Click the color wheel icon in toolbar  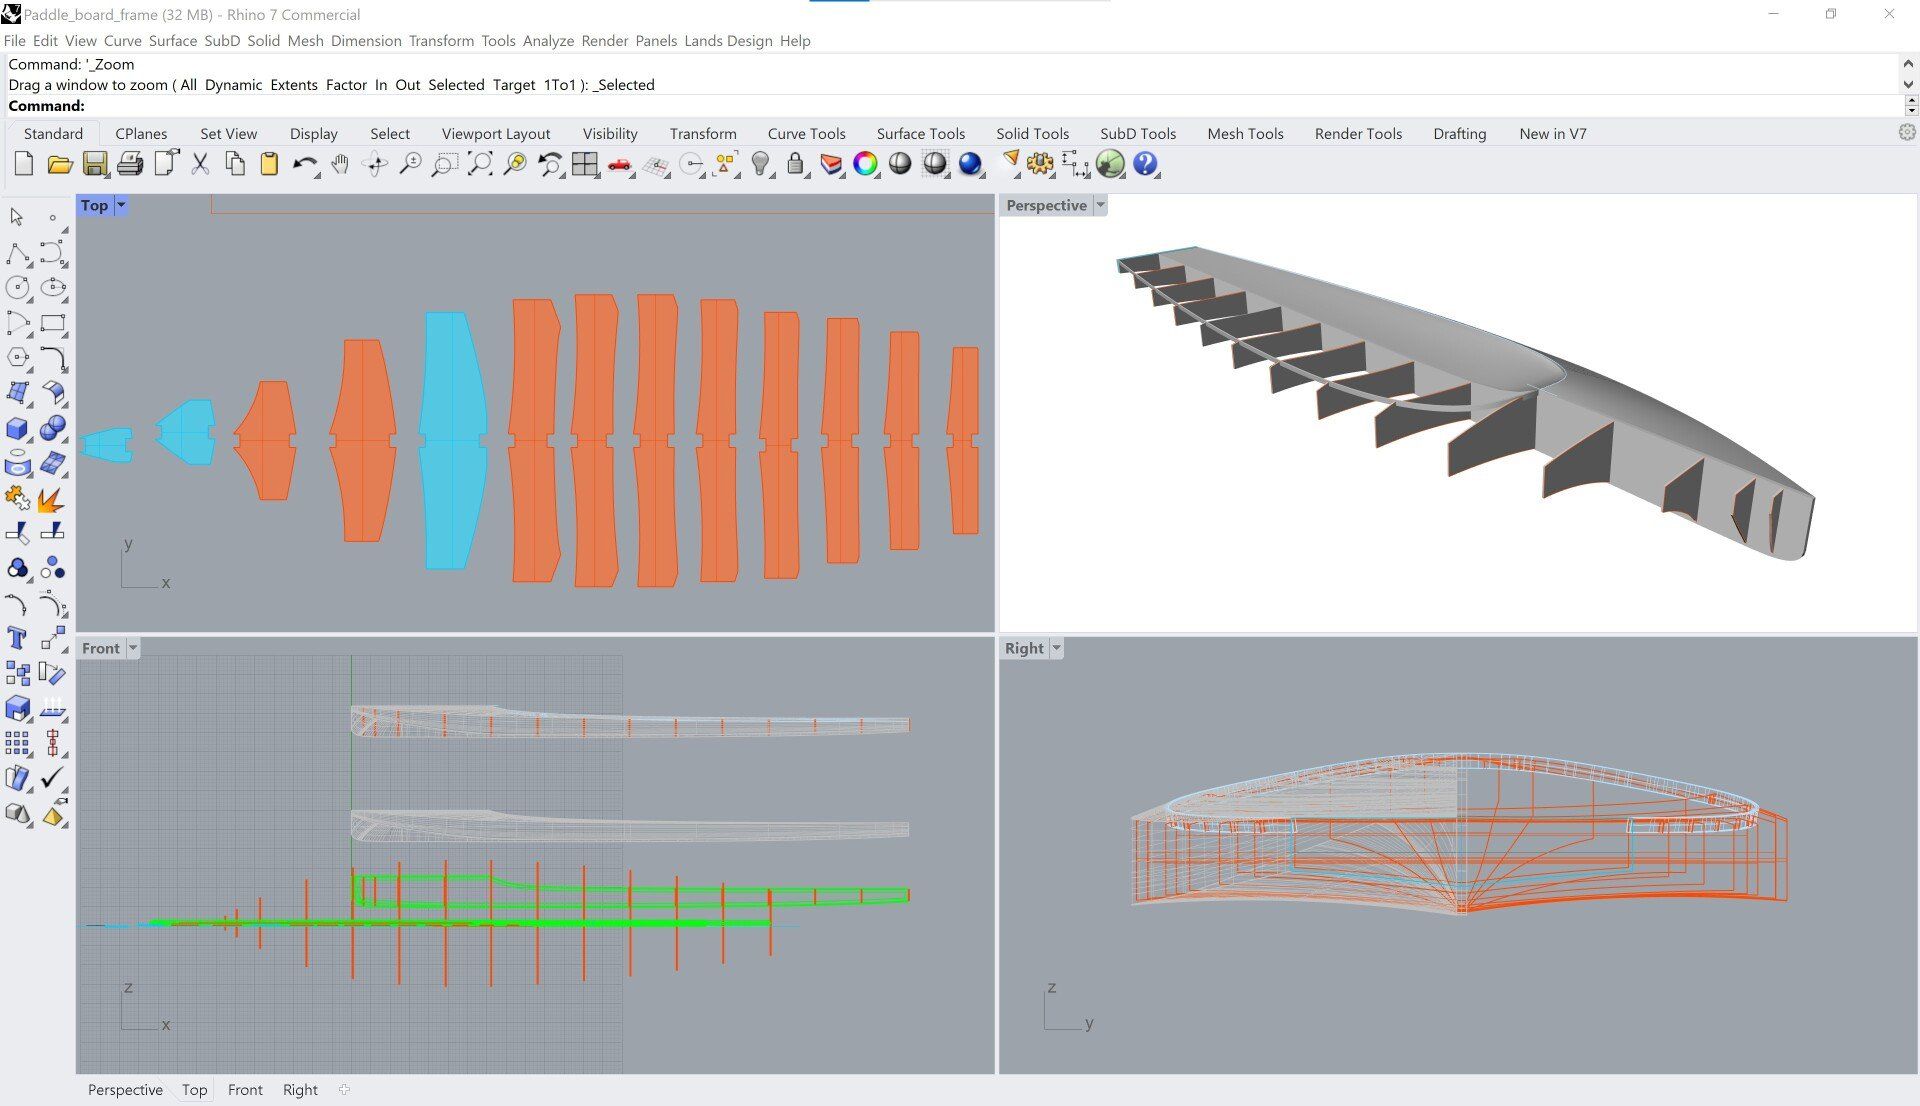(x=865, y=164)
